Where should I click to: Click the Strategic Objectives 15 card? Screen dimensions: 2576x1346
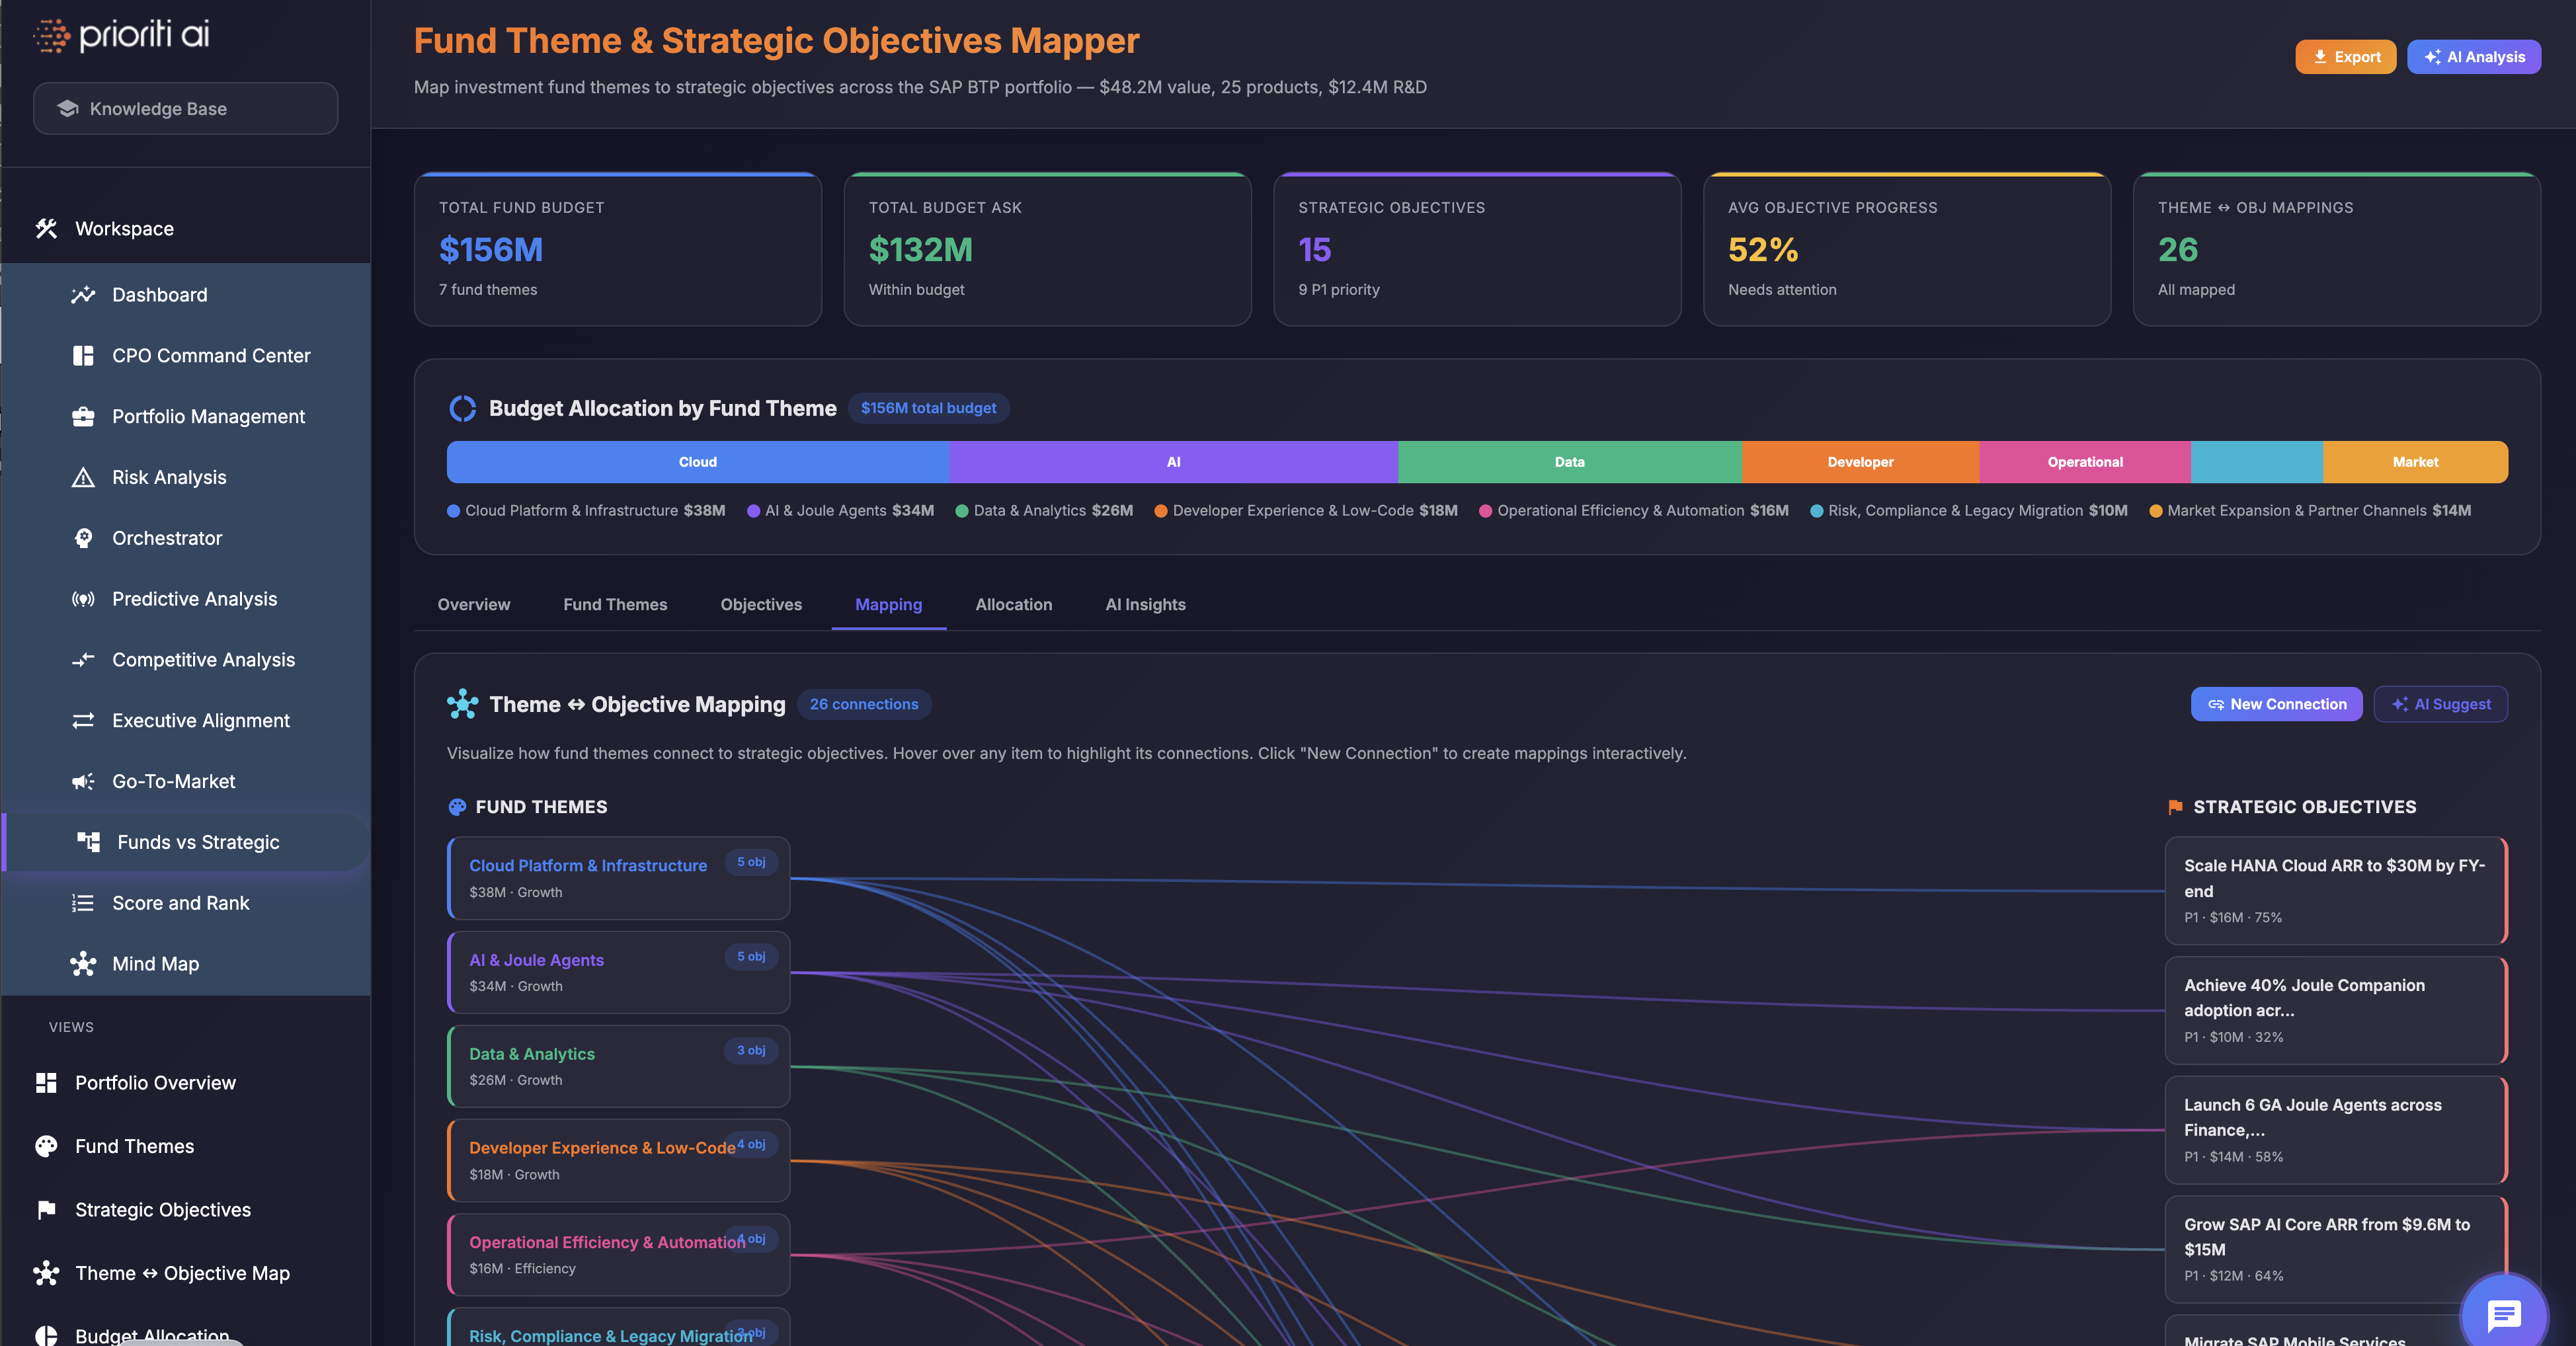point(1477,249)
